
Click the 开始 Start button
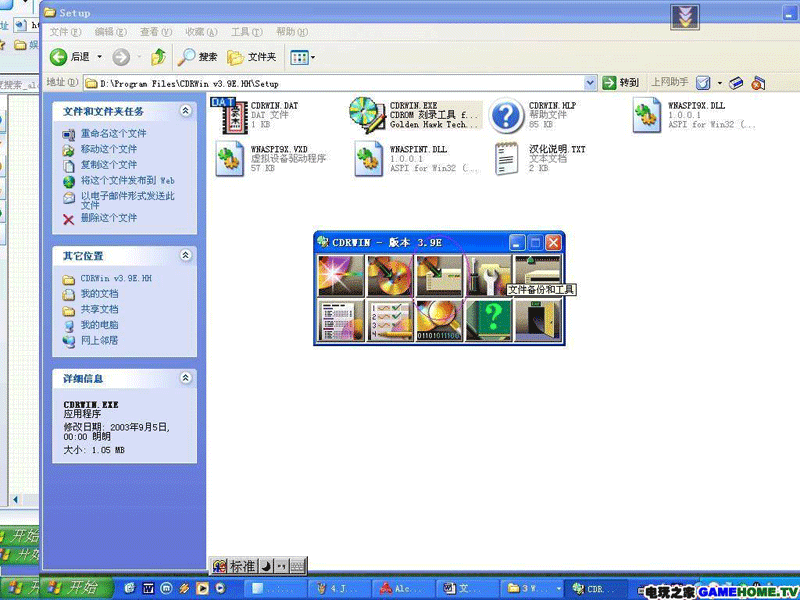tap(76, 588)
